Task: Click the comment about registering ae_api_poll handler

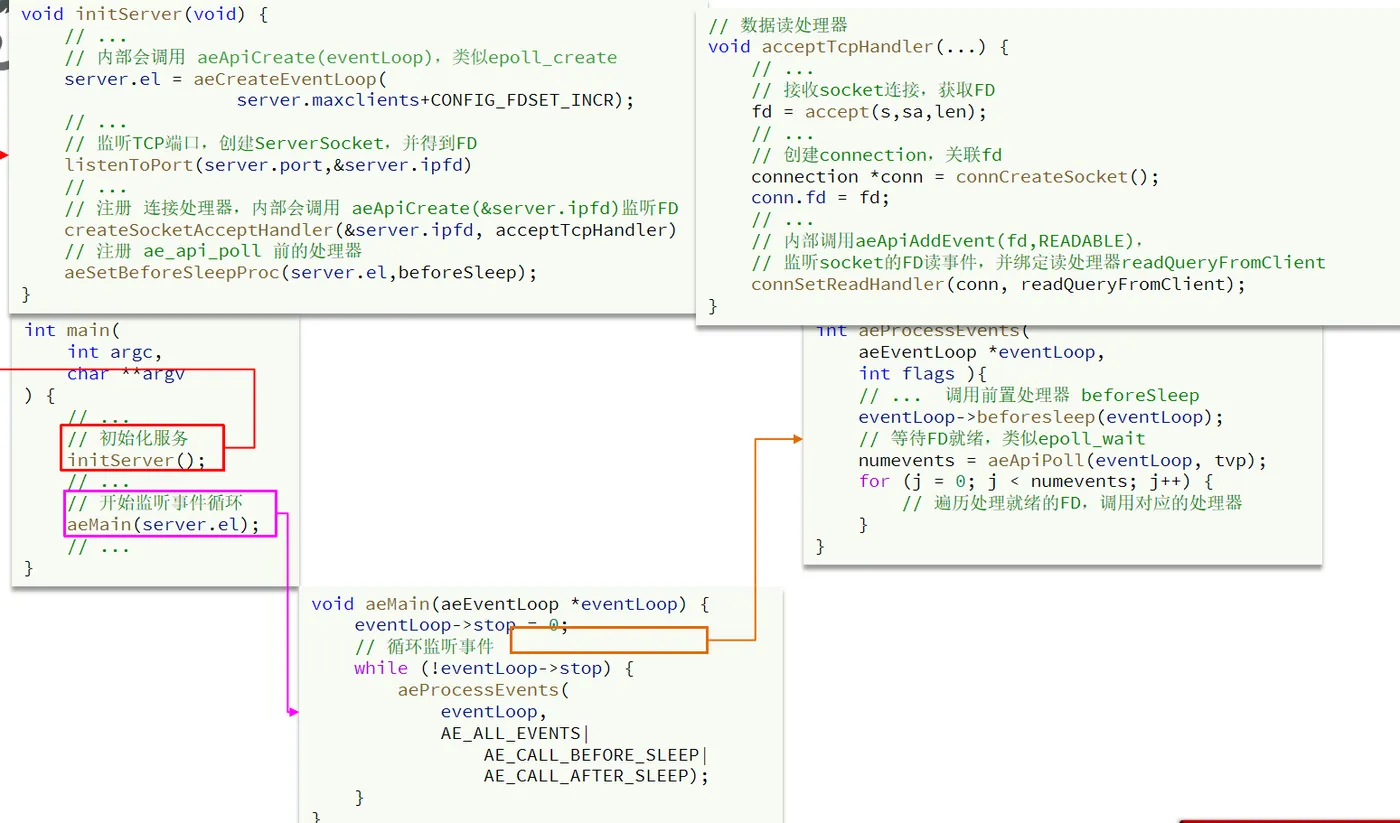Action: tap(213, 251)
